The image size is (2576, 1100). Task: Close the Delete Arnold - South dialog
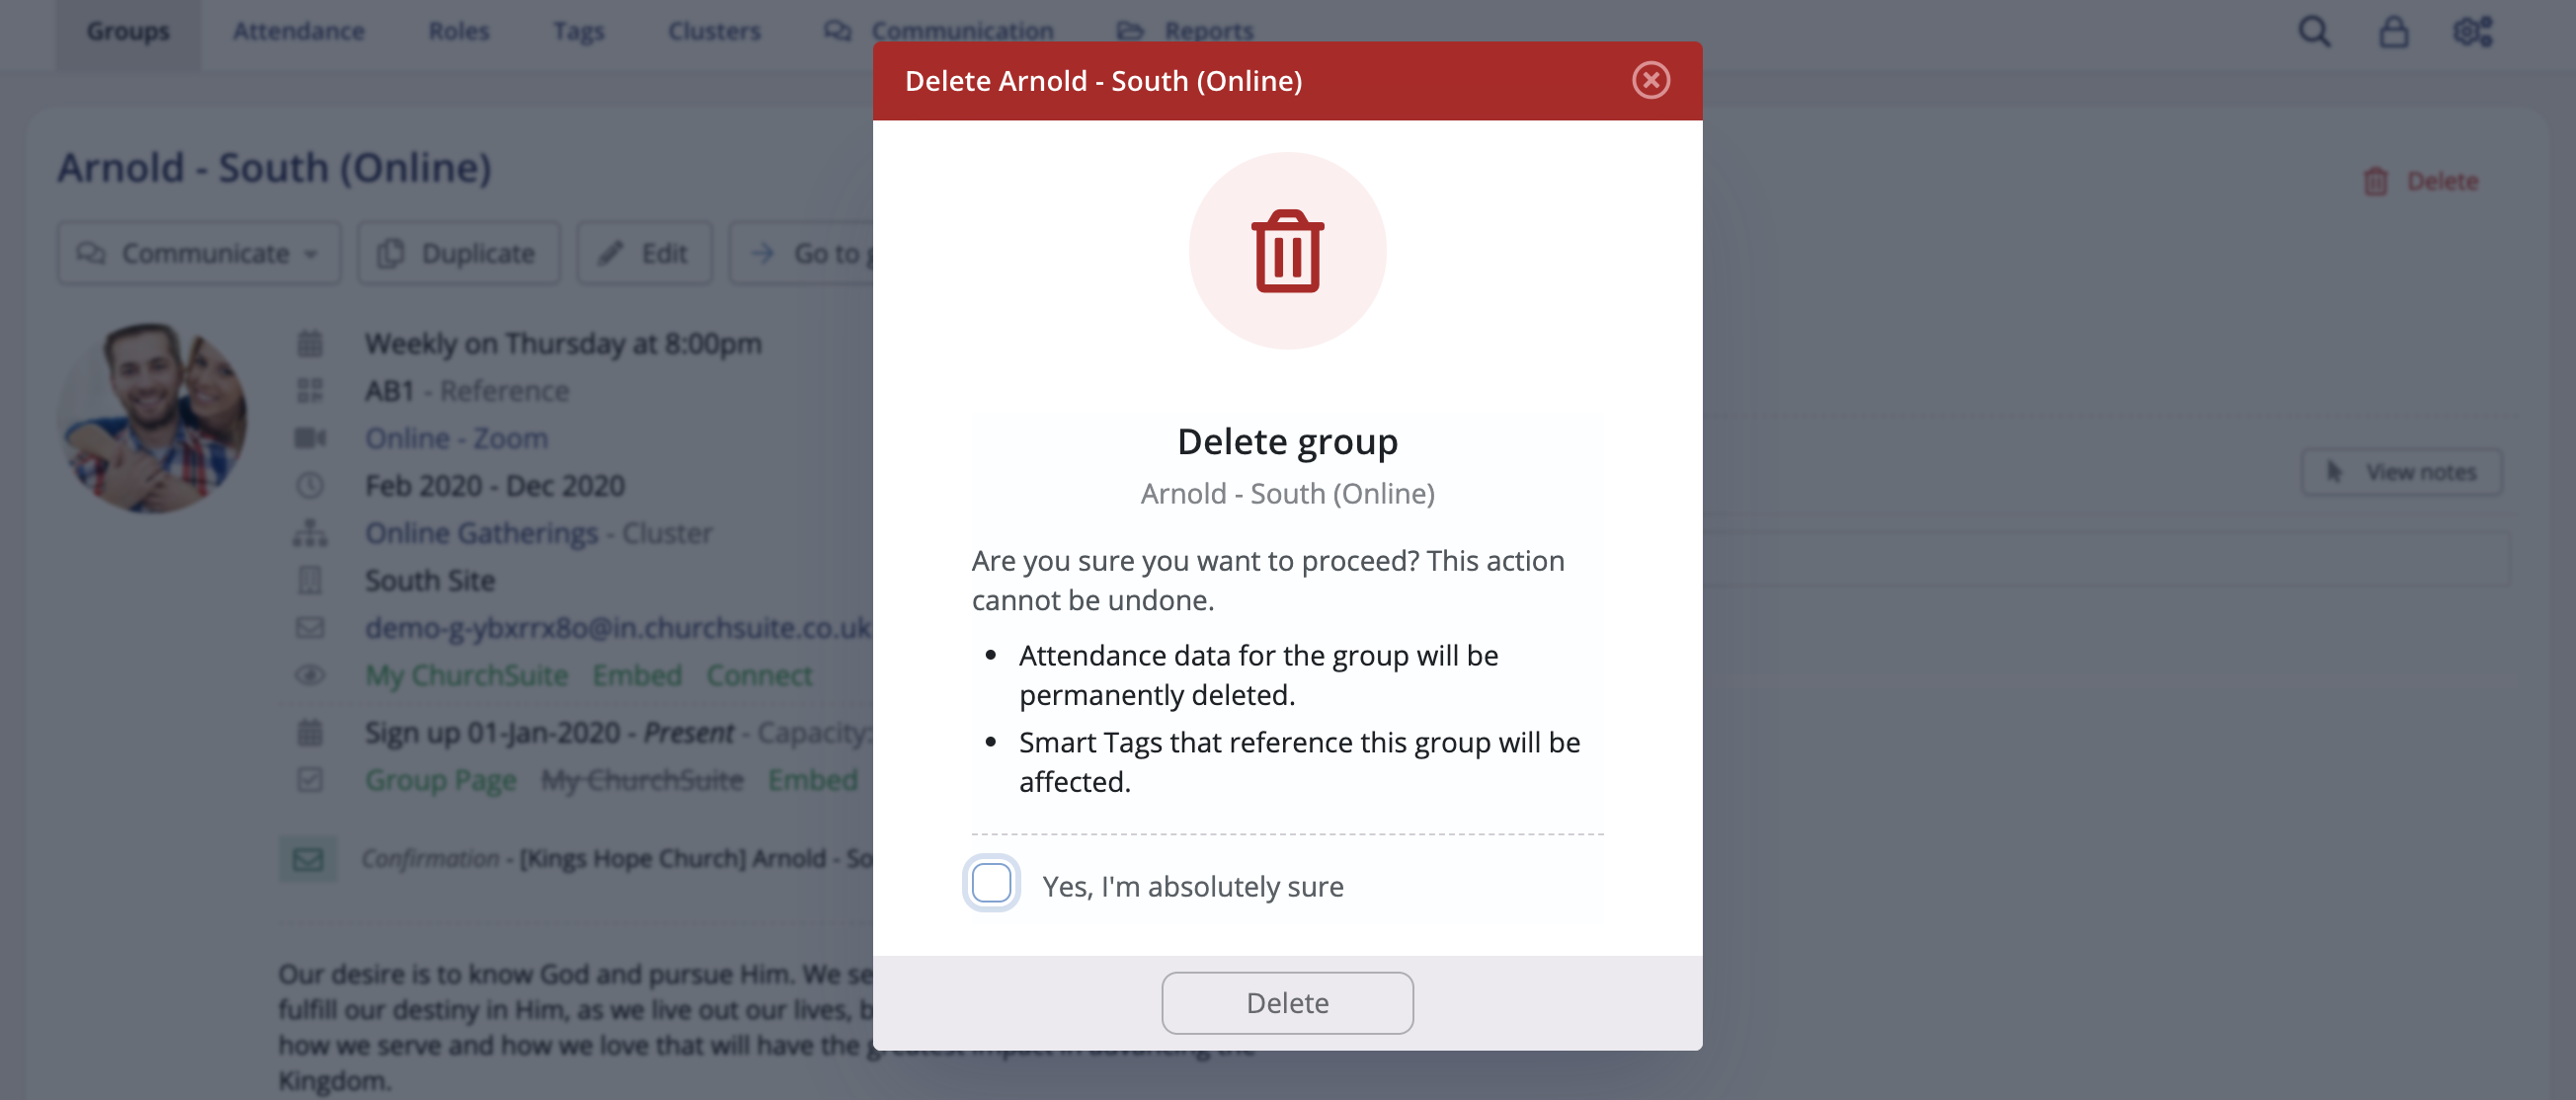coord(1650,80)
